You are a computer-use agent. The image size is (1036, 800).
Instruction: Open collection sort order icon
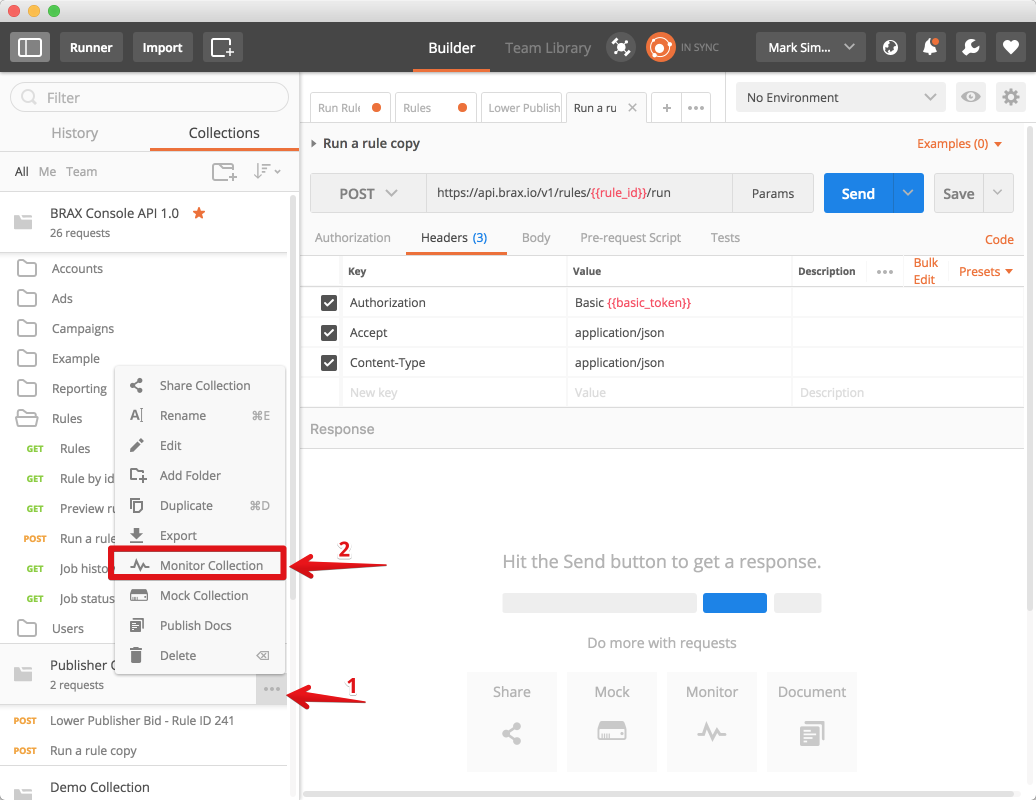coord(266,172)
